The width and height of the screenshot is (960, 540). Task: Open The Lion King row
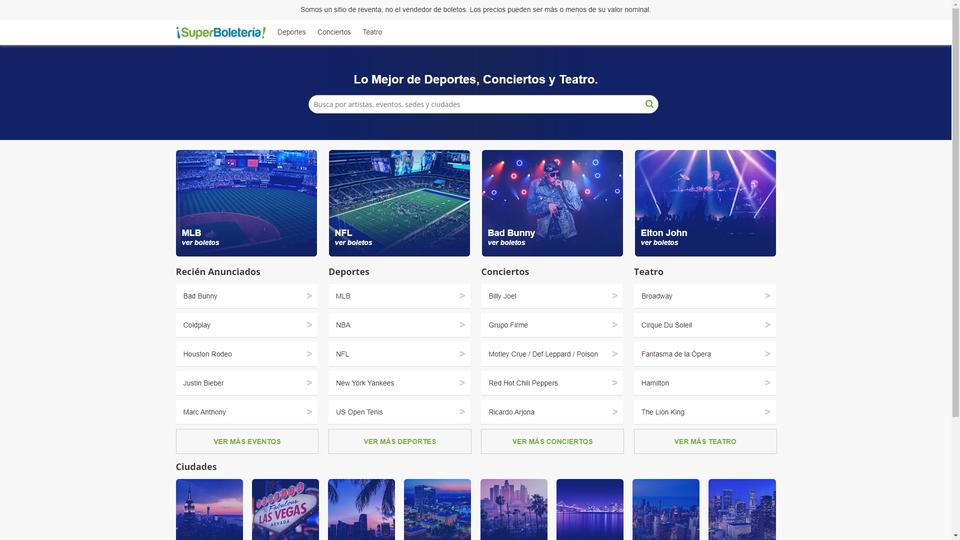pyautogui.click(x=705, y=412)
